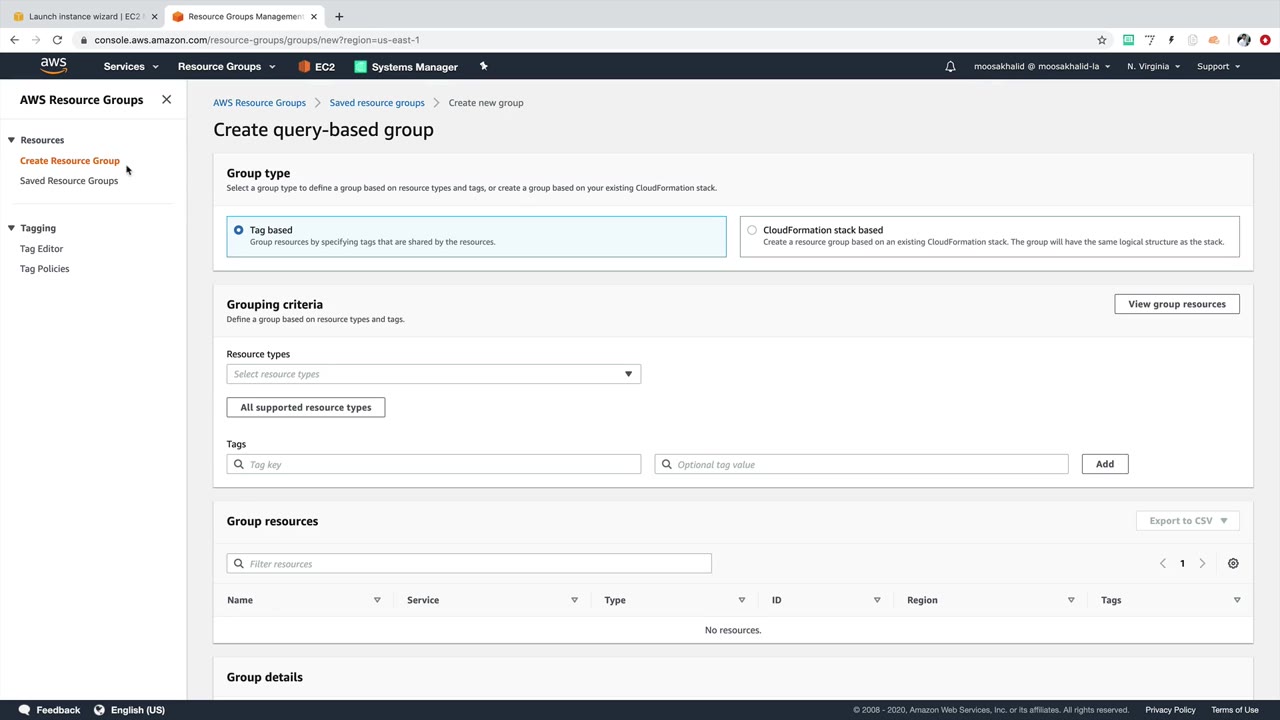Open the Resource Groups navbar dropdown
The width and height of the screenshot is (1280, 720).
(227, 67)
